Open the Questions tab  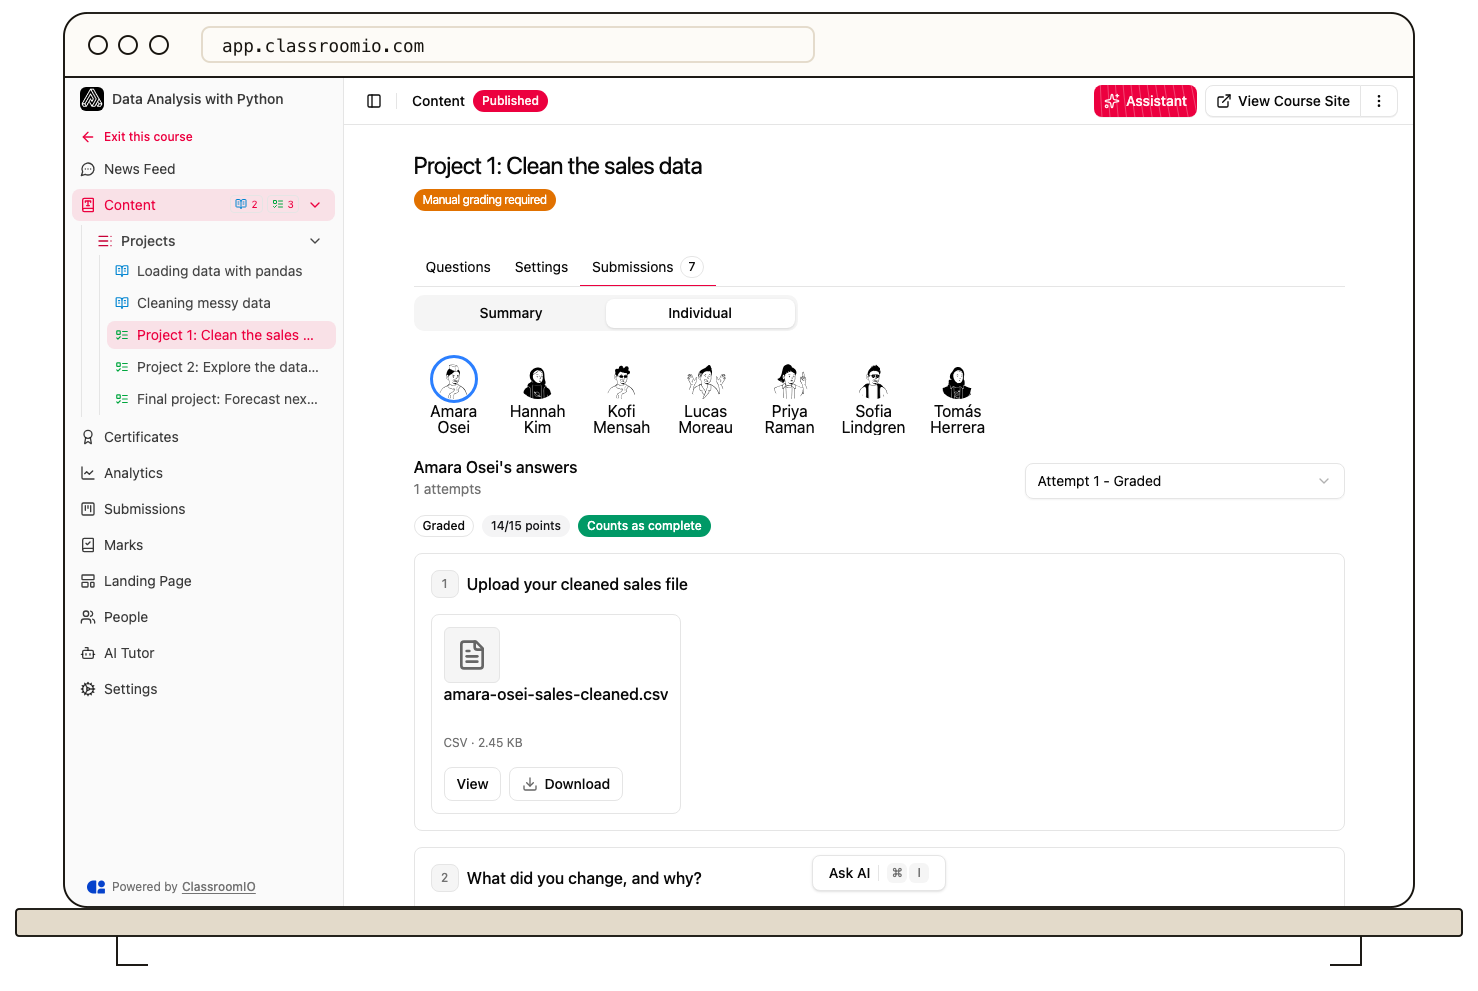click(x=458, y=267)
